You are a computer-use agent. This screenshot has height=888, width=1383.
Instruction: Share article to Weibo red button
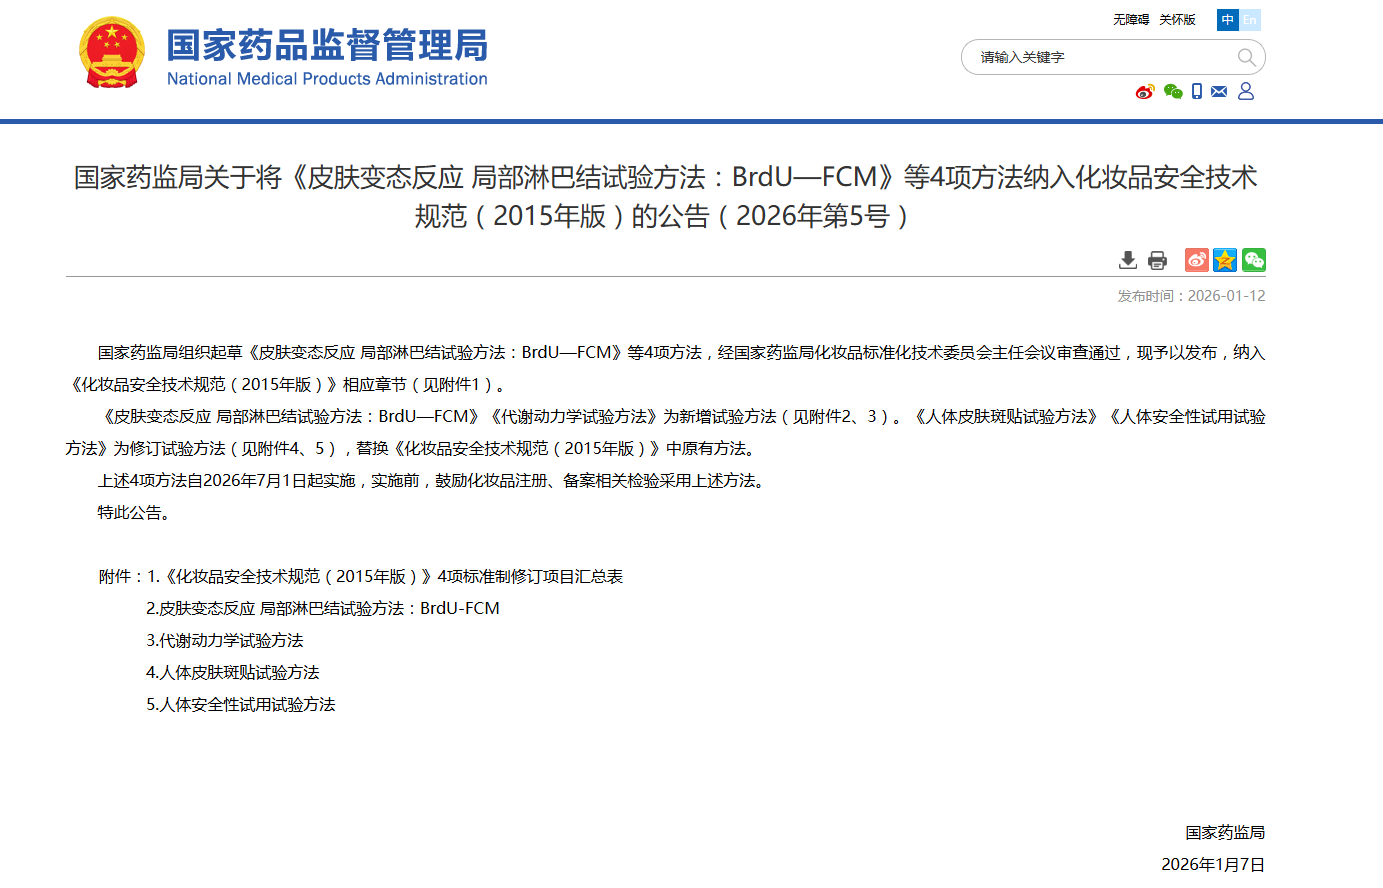[x=1197, y=260]
